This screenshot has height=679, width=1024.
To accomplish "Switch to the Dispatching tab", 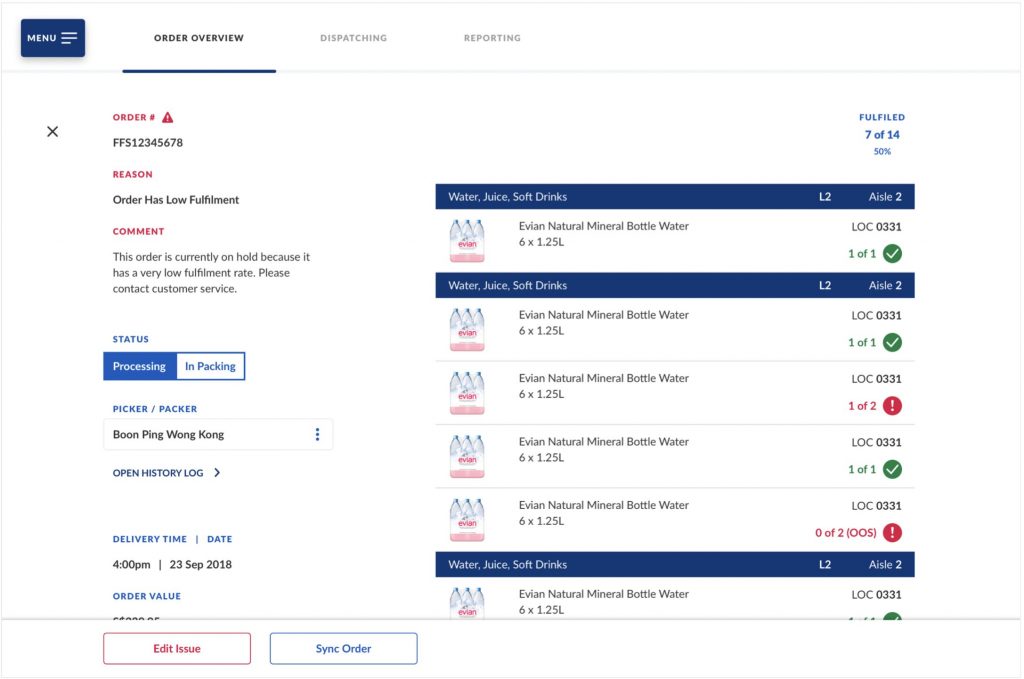I will tap(353, 38).
